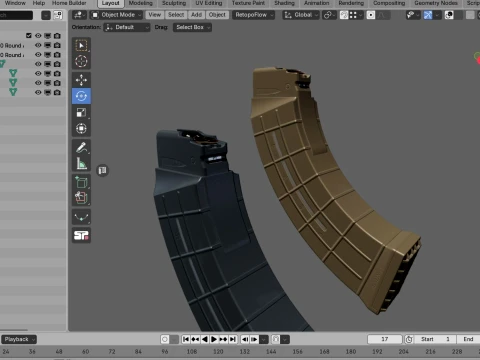Click the toolbar icon below Add Cube

click(81, 198)
